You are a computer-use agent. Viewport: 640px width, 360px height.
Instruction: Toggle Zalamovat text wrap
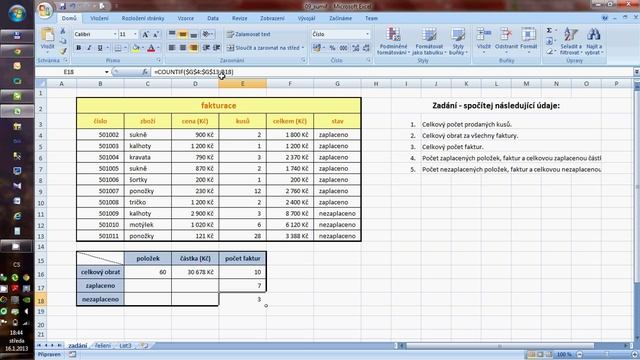point(249,34)
